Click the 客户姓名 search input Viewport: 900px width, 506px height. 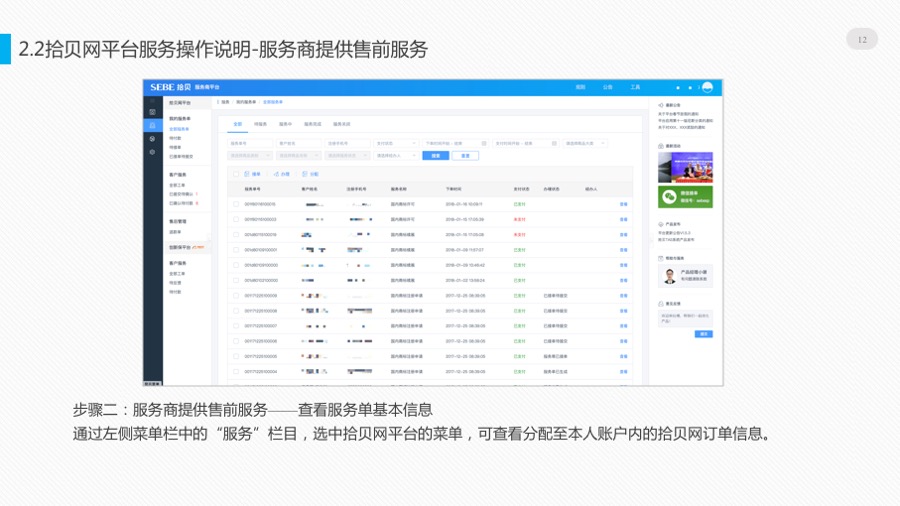(298, 143)
